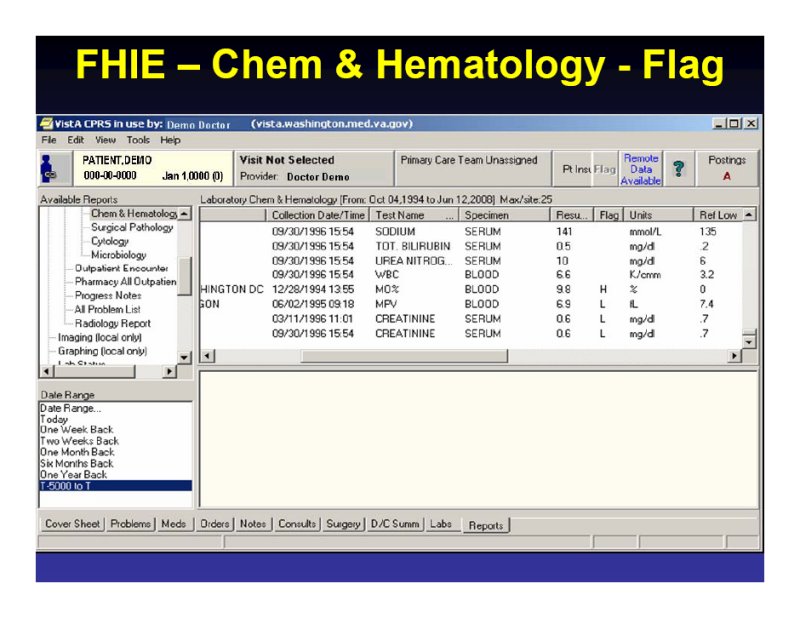Click the Flag column header

tap(609, 215)
